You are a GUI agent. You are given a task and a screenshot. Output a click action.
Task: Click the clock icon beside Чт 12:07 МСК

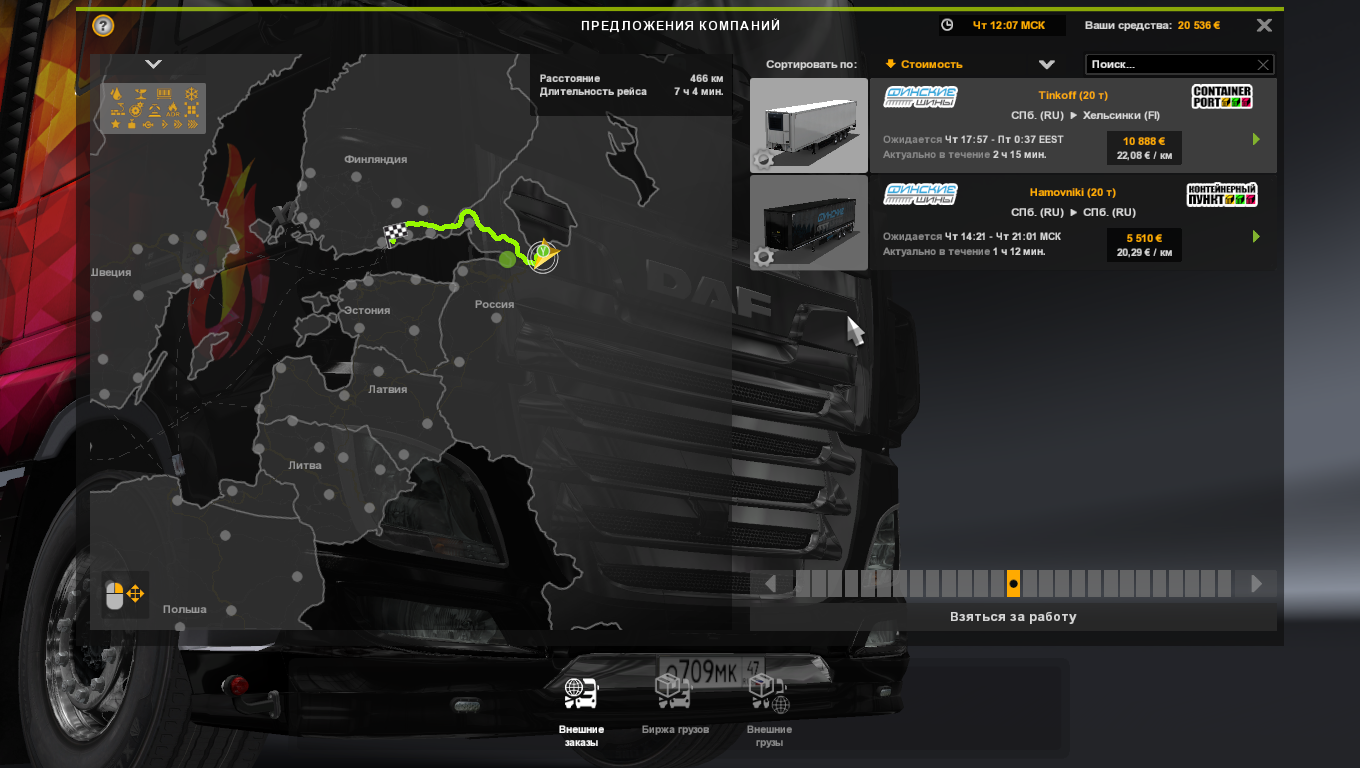coord(947,25)
